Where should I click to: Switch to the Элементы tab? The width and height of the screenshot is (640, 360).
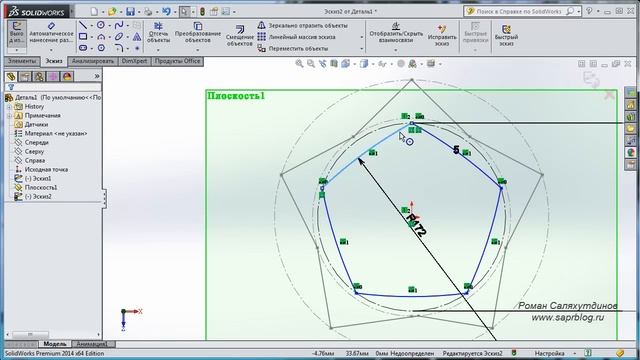pos(22,61)
